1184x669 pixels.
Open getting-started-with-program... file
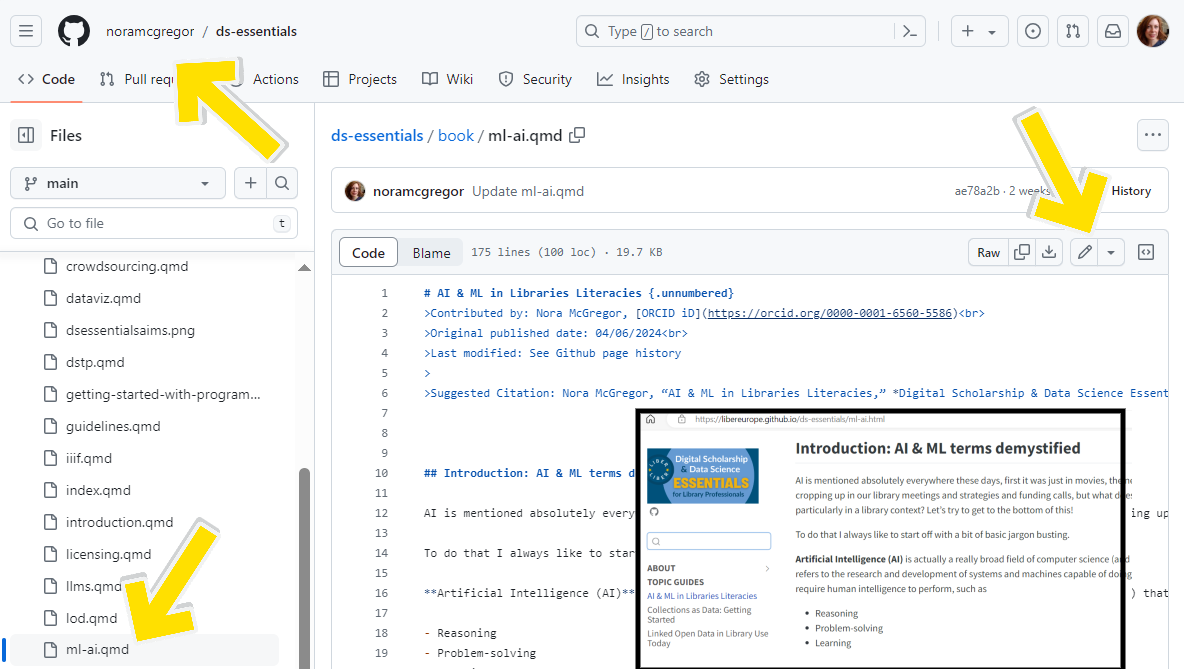tap(162, 394)
